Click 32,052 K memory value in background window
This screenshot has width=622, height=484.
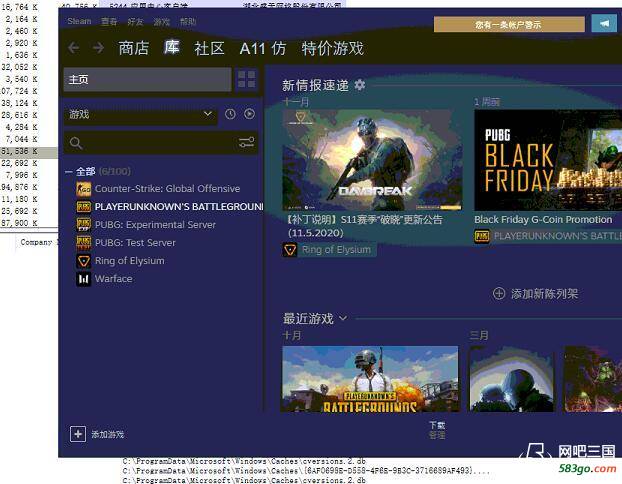[x=19, y=67]
